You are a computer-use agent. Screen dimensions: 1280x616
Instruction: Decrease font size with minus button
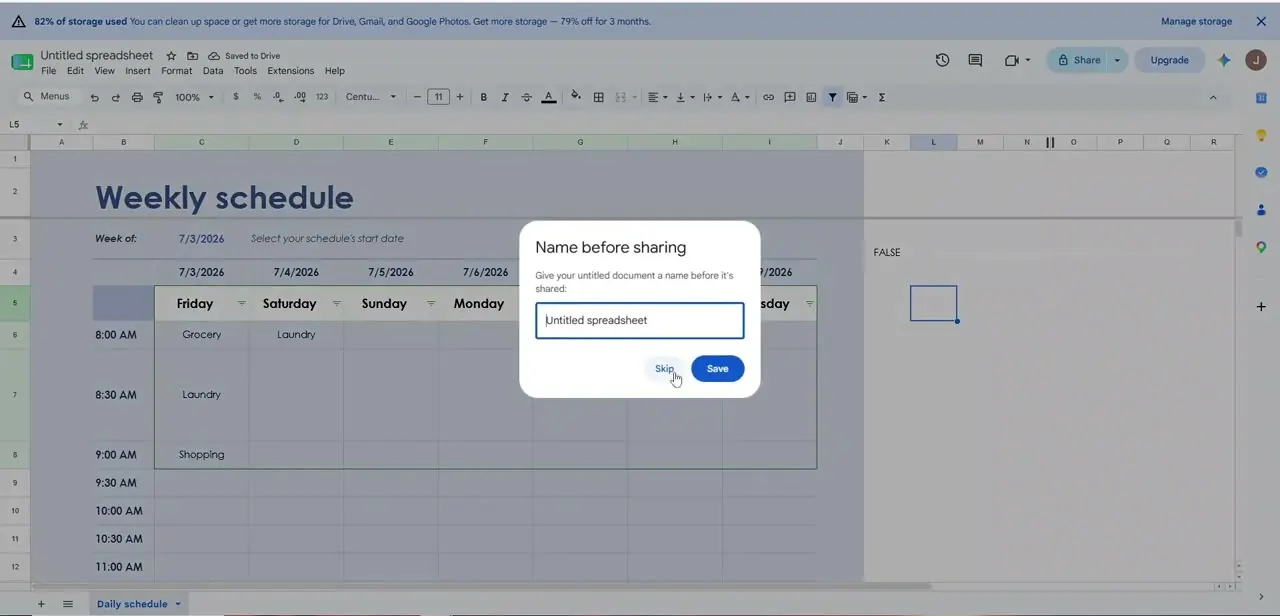pos(417,97)
